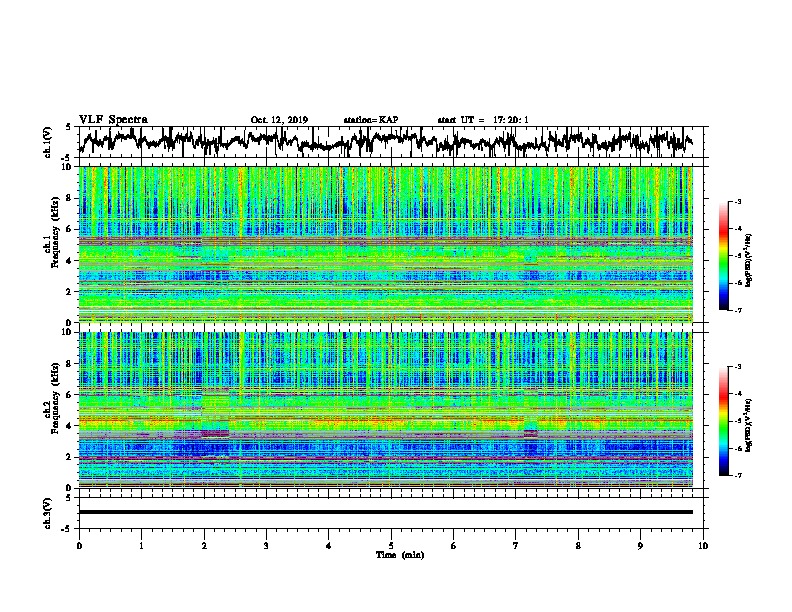The image size is (792, 612).
Task: Click time axis tick label "3"
Action: click(x=266, y=545)
